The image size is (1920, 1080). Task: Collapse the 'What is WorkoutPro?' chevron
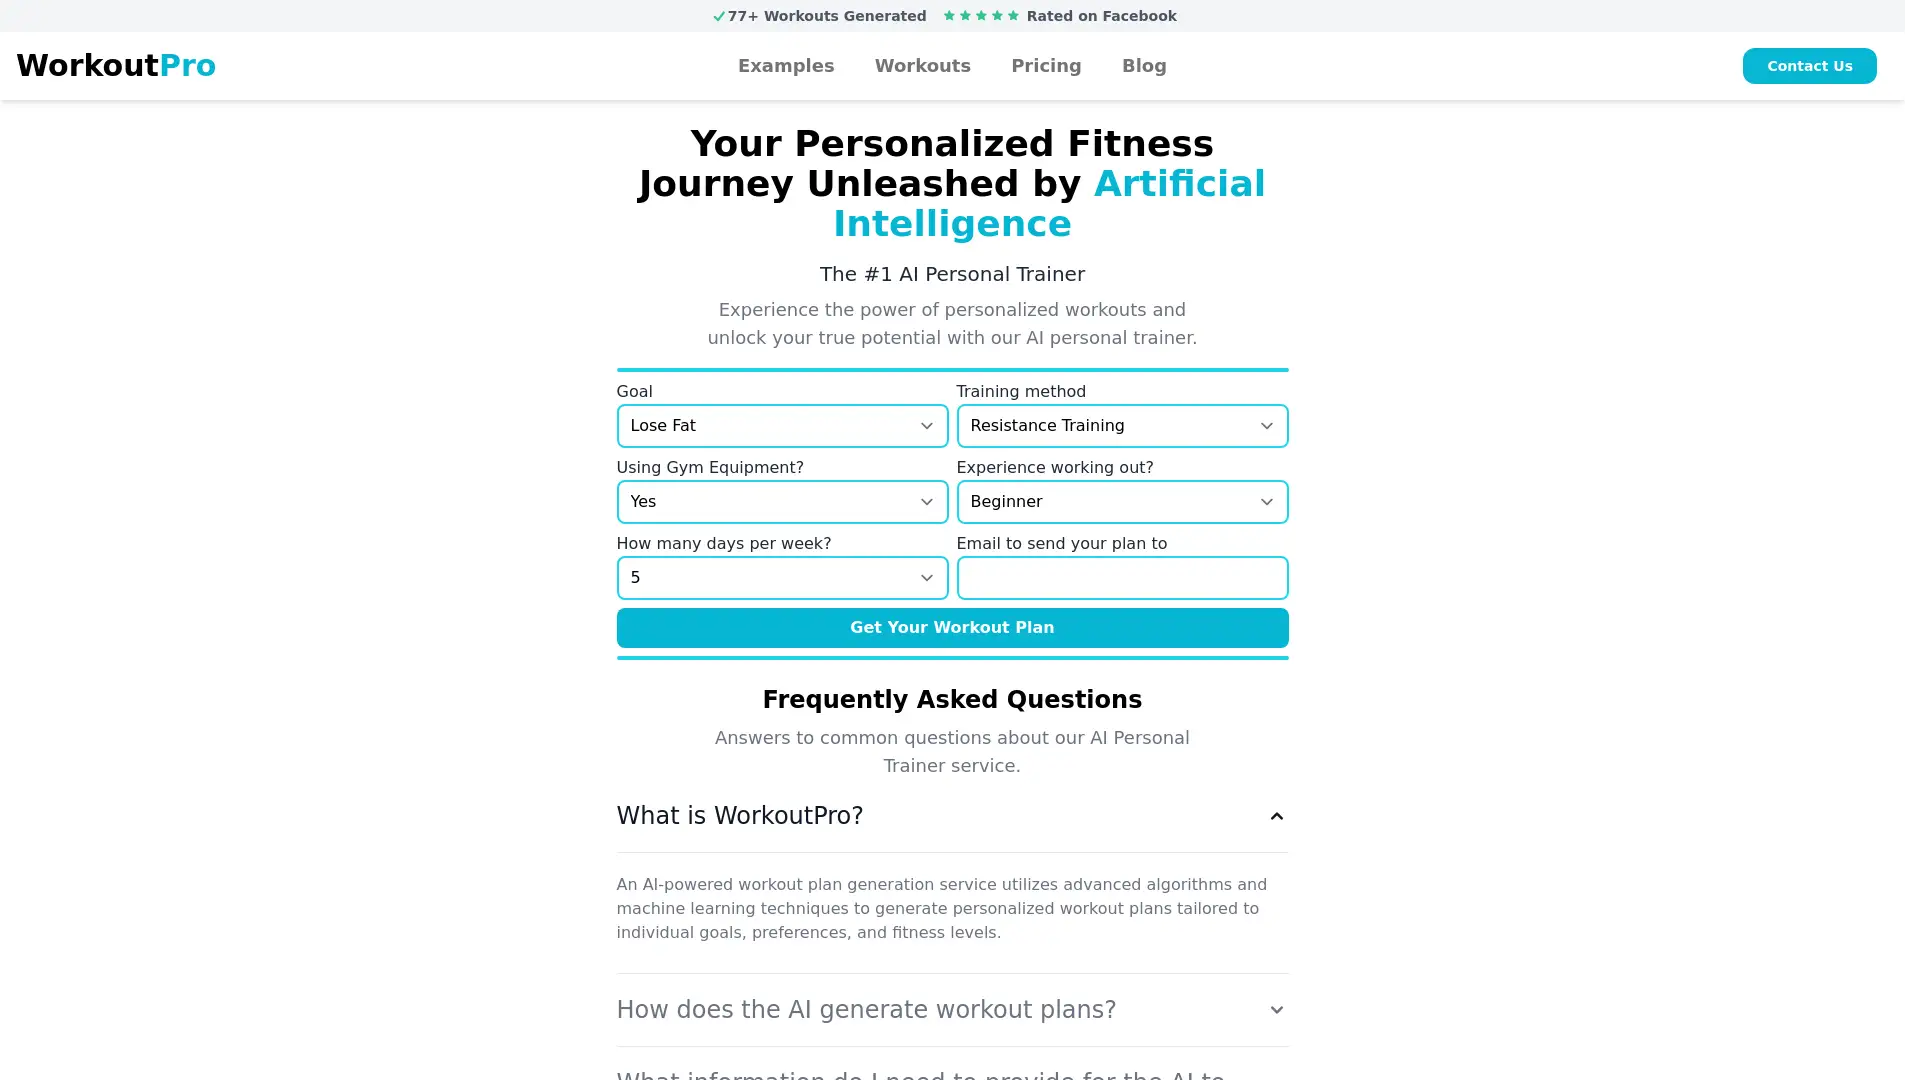click(1276, 816)
